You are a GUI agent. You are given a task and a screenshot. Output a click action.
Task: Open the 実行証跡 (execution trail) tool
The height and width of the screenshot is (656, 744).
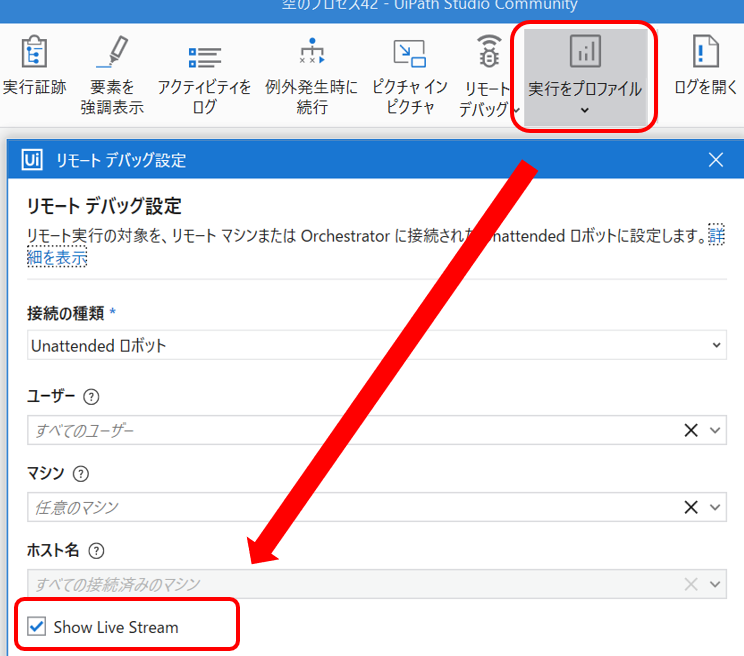click(x=34, y=66)
